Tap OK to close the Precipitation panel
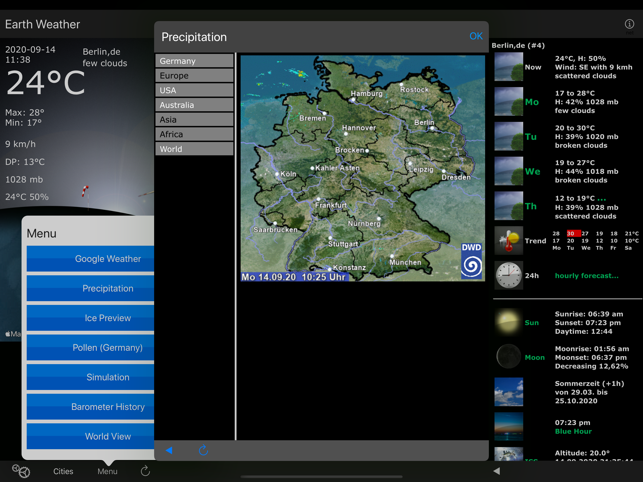 pyautogui.click(x=476, y=36)
